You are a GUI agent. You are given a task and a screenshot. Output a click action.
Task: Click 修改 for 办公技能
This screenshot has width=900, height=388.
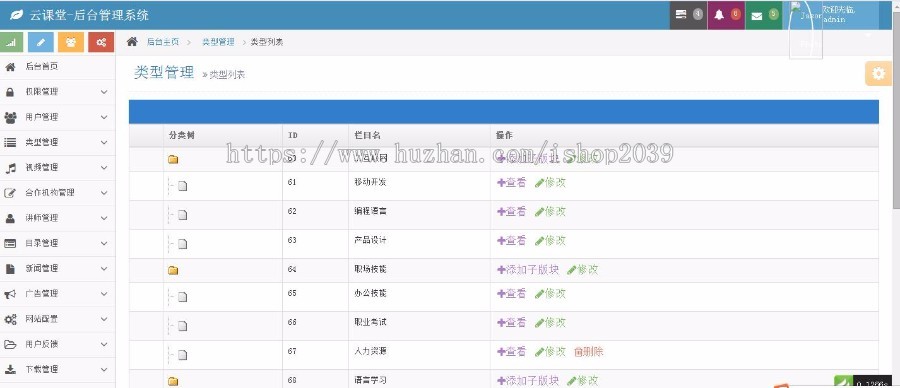pyautogui.click(x=550, y=293)
